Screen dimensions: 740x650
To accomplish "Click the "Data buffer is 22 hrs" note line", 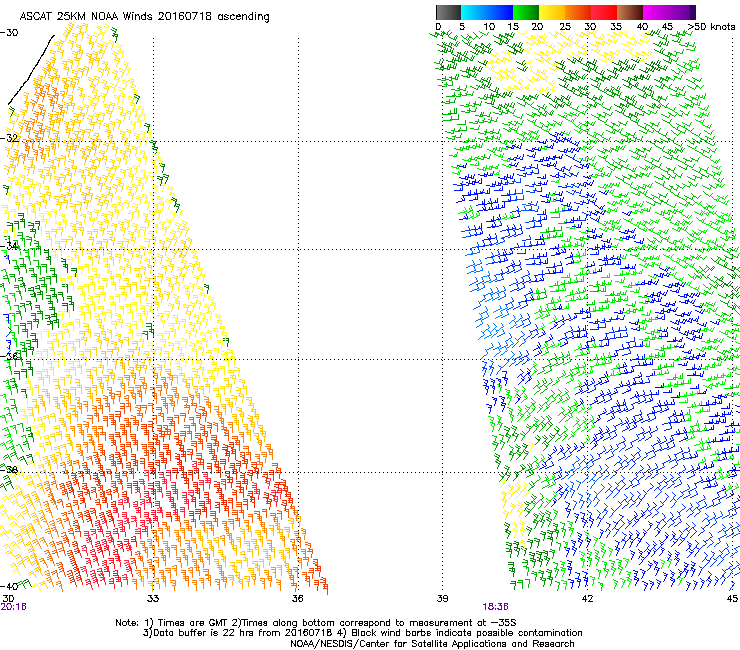I will tap(362, 633).
